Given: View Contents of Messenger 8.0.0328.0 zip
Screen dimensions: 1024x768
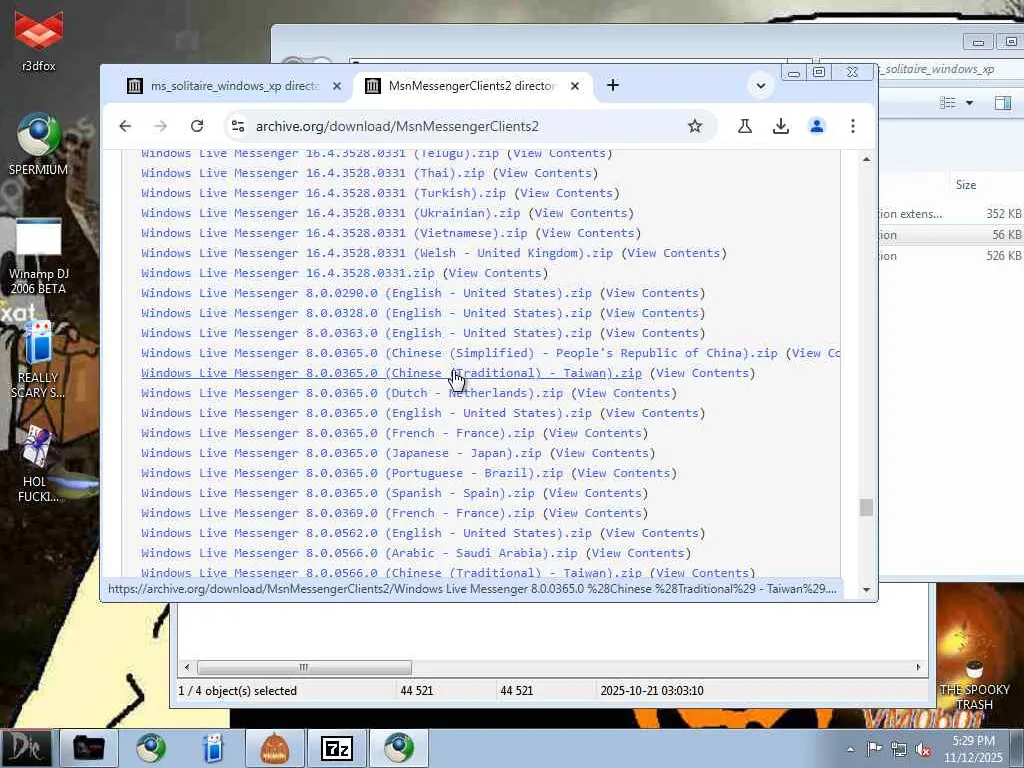Looking at the screenshot, I should coord(652,313).
